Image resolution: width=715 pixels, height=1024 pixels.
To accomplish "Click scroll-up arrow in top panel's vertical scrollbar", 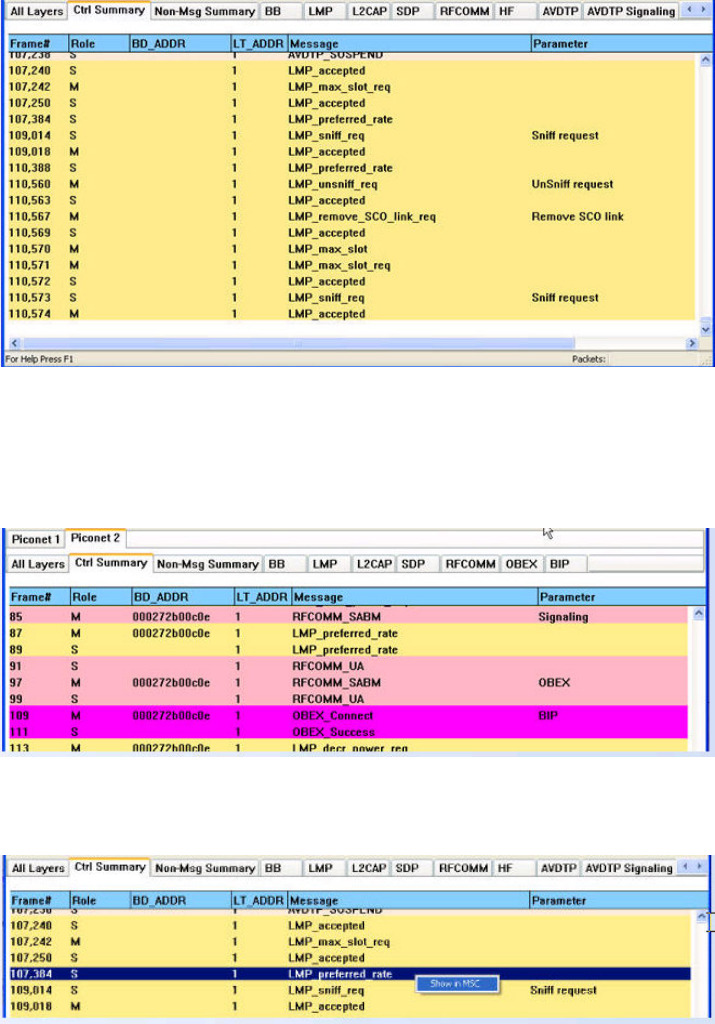I will coord(705,60).
